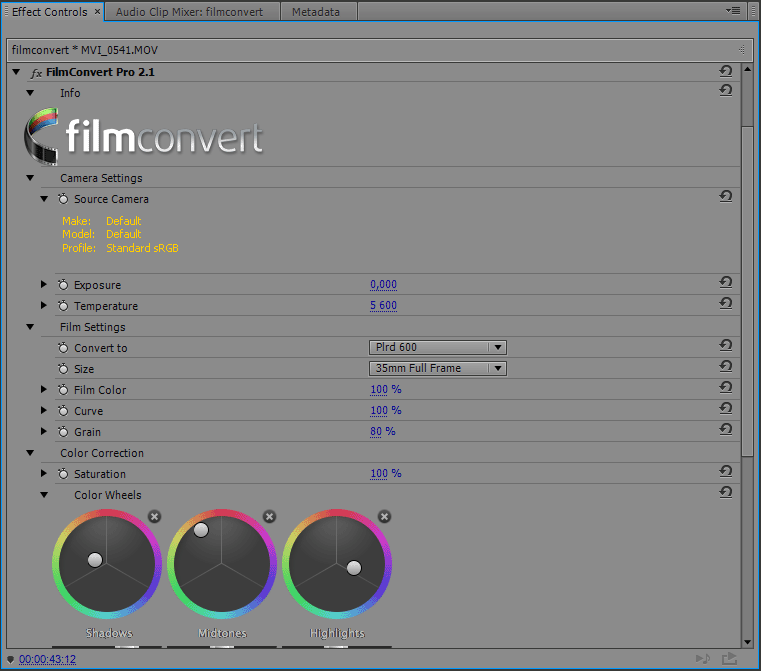Viewport: 761px width, 671px height.
Task: Collapse the Source Camera details
Action: 44,199
